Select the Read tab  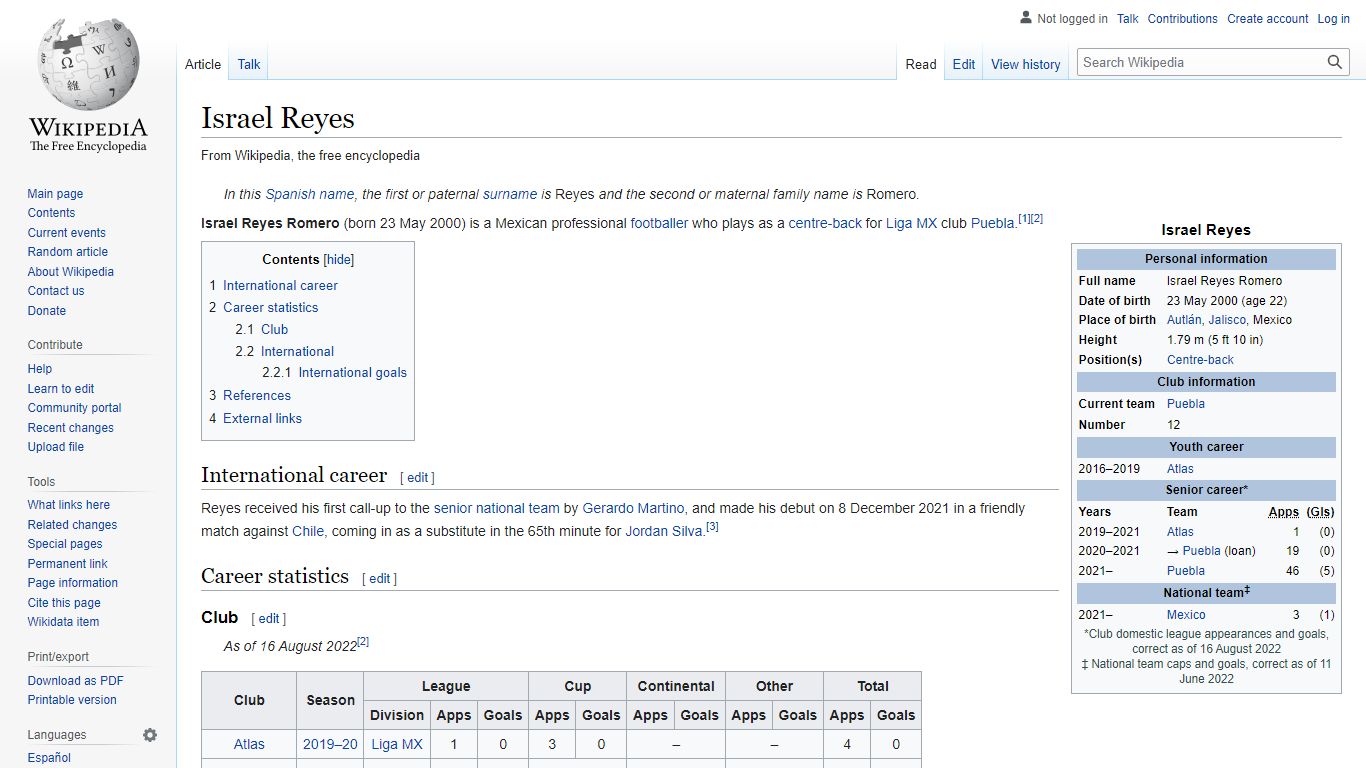pyautogui.click(x=921, y=64)
